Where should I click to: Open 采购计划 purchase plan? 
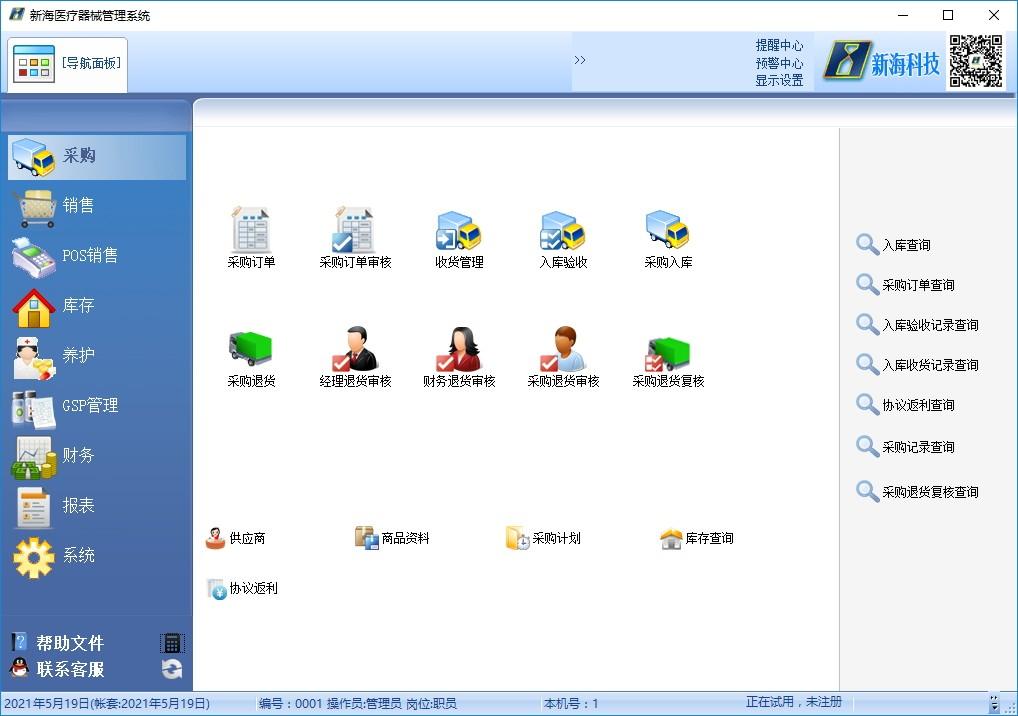click(543, 538)
